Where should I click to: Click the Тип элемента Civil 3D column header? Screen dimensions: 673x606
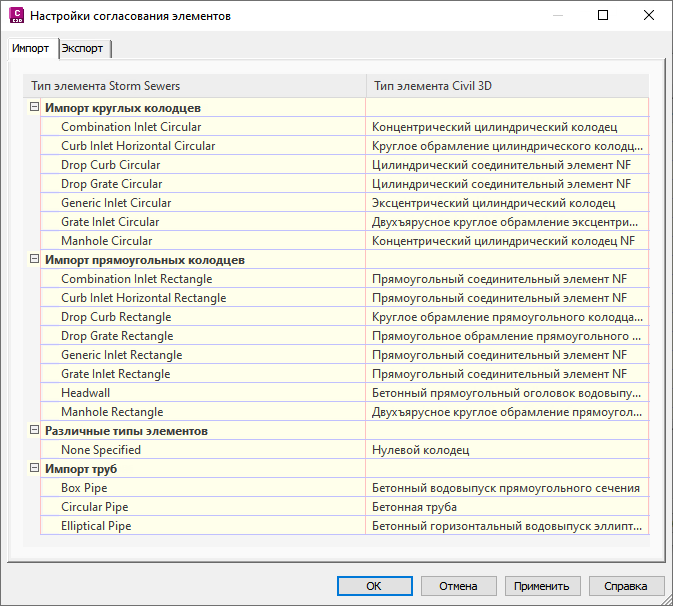click(x=431, y=86)
